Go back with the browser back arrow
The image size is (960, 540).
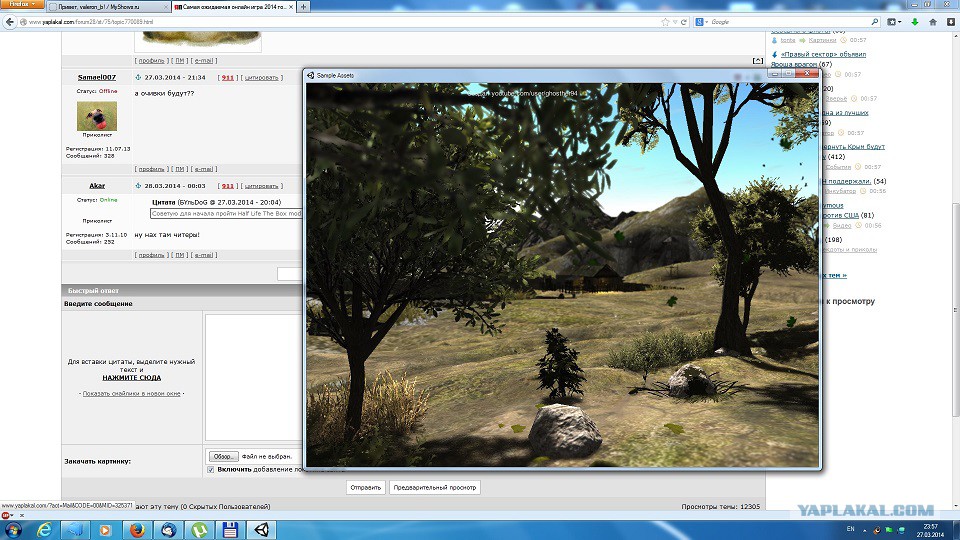pos(9,22)
